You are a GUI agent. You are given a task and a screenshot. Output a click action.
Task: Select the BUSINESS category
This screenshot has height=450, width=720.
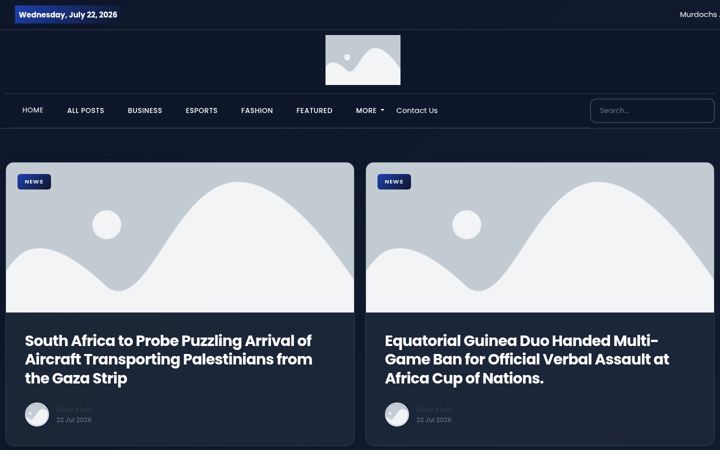click(145, 111)
